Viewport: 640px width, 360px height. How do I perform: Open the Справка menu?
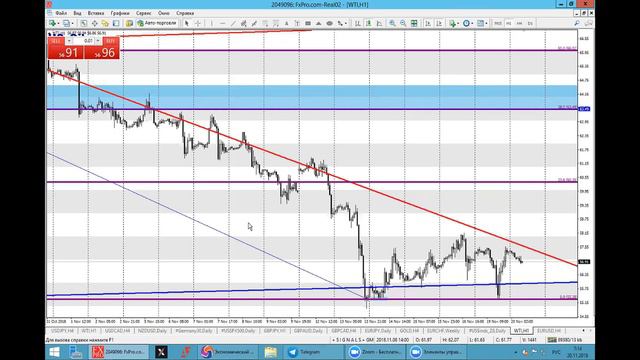185,13
